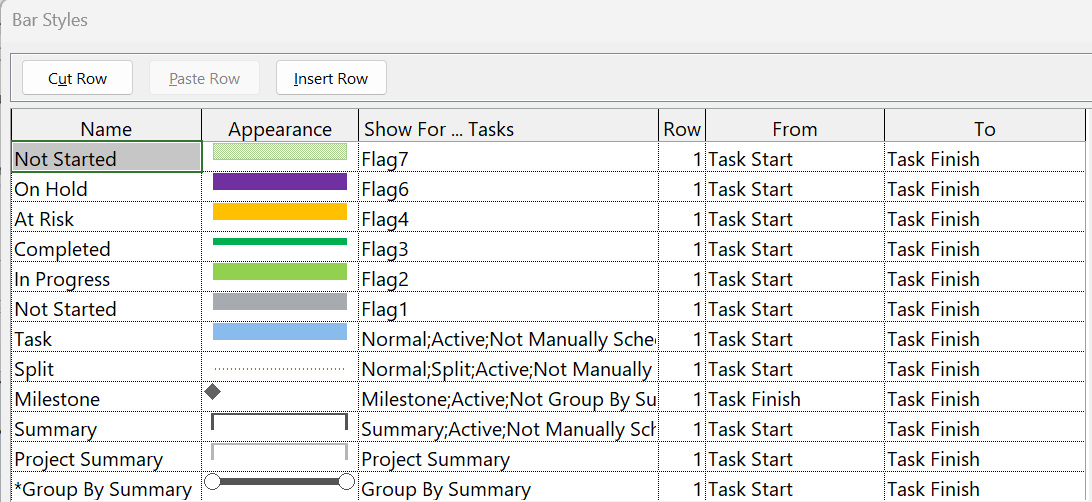
Task: Click the Insert Row button
Action: (331, 77)
